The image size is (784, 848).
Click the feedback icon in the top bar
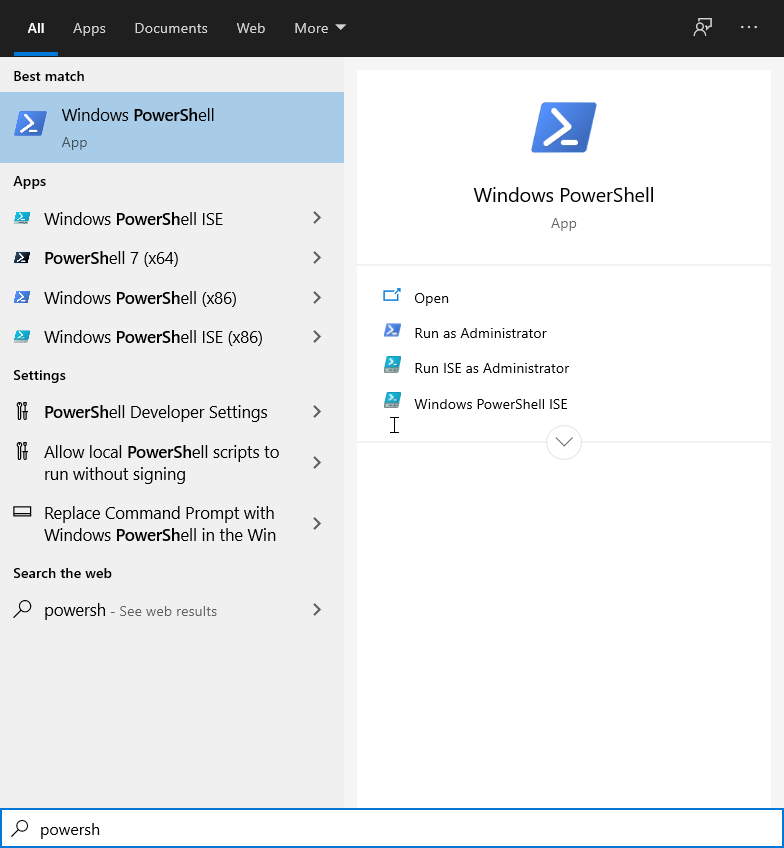[x=702, y=28]
